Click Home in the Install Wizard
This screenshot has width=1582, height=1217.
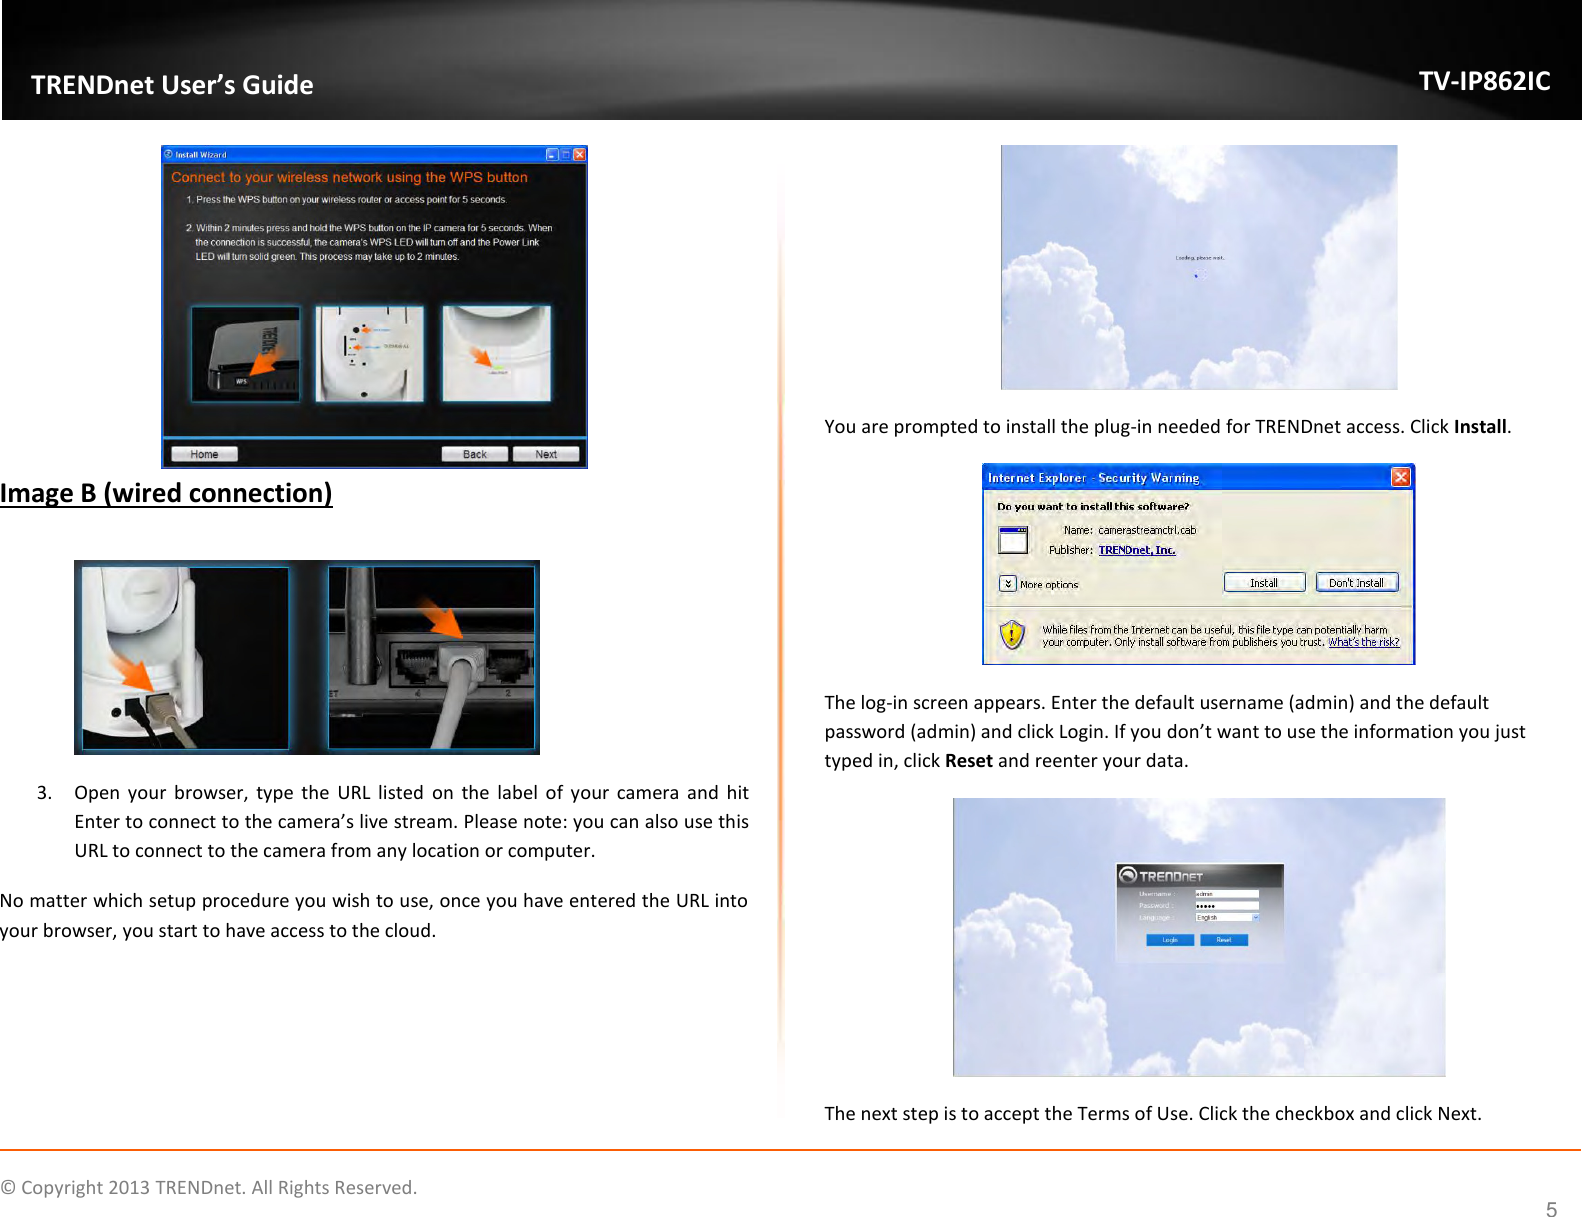tap(204, 454)
